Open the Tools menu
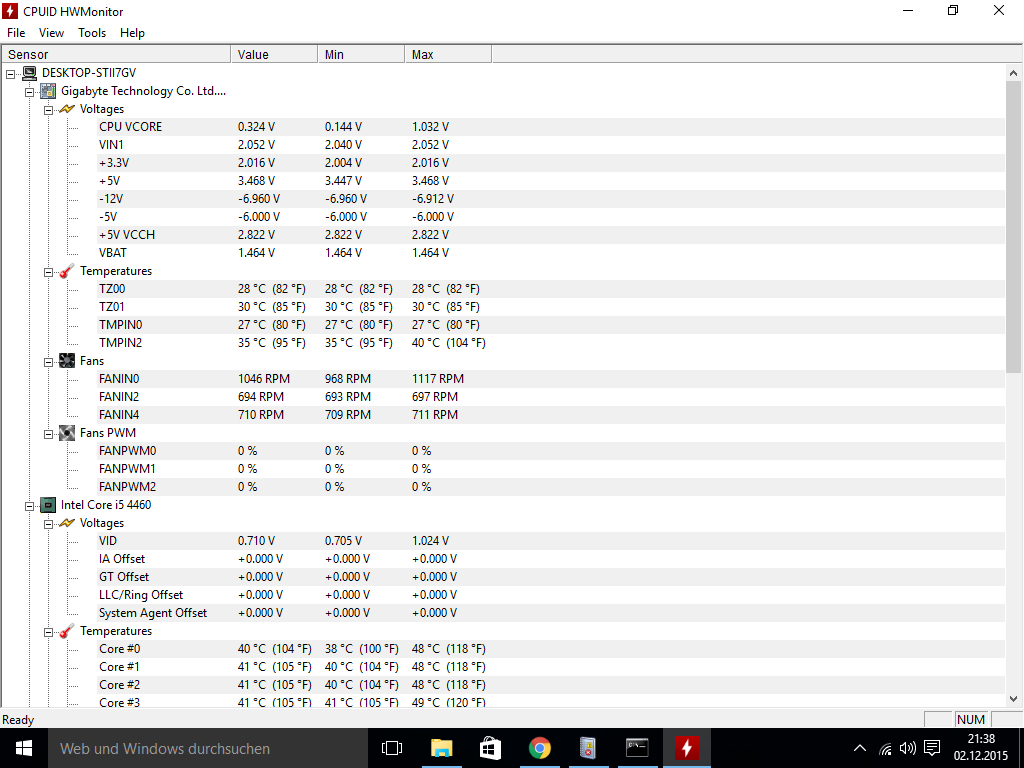The image size is (1024, 768). click(x=92, y=33)
